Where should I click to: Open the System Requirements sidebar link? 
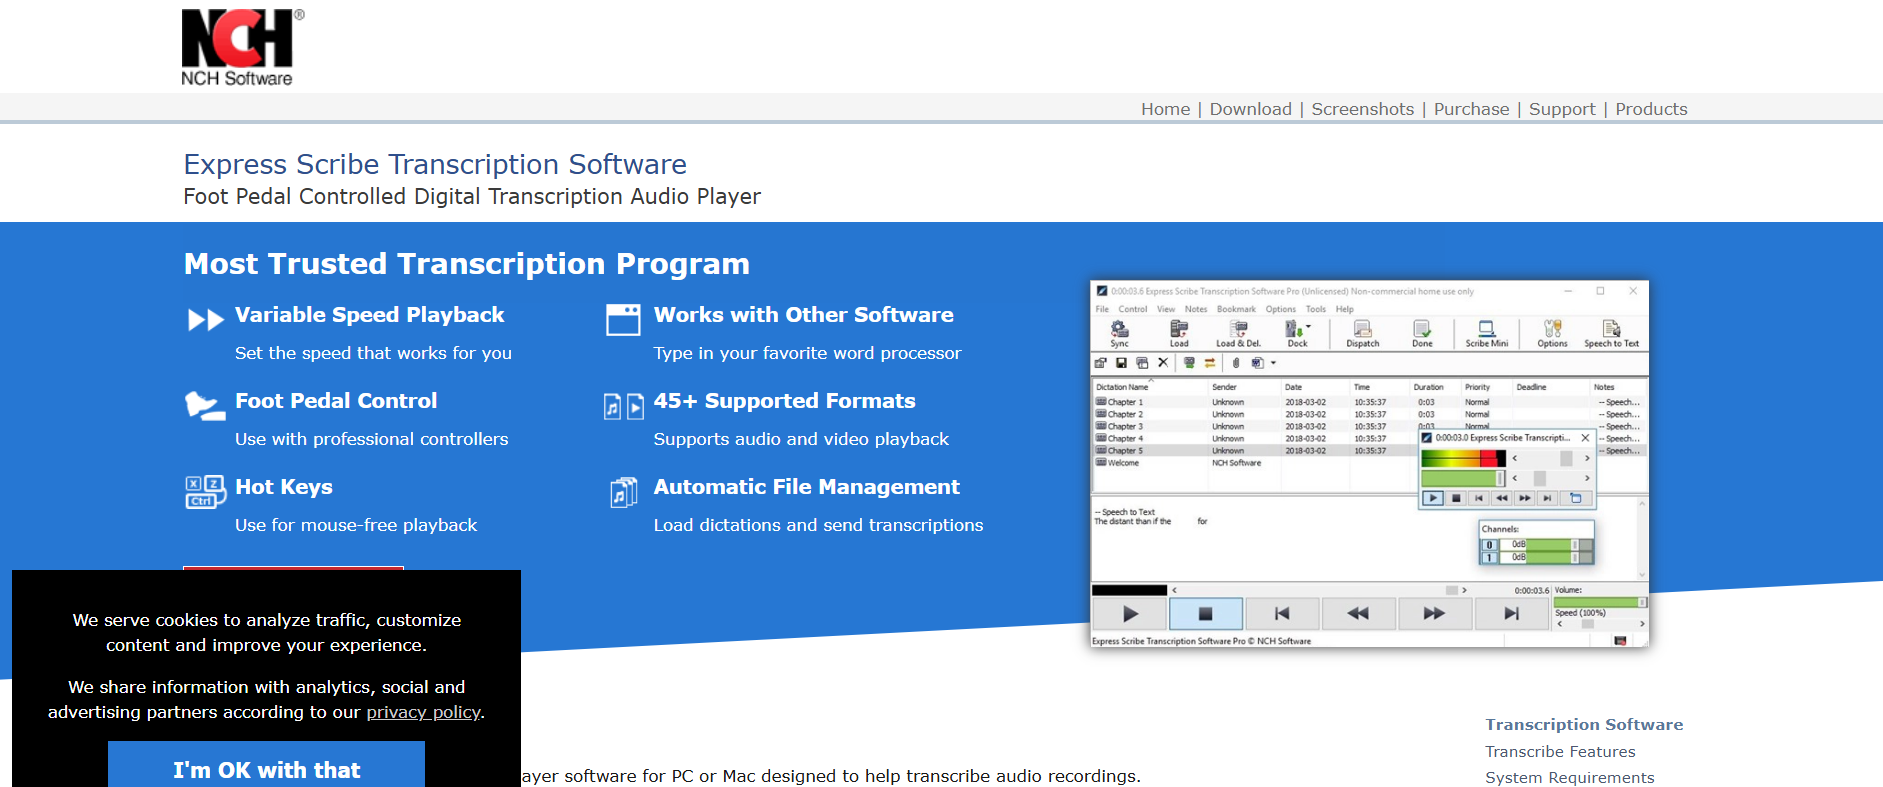(1569, 778)
